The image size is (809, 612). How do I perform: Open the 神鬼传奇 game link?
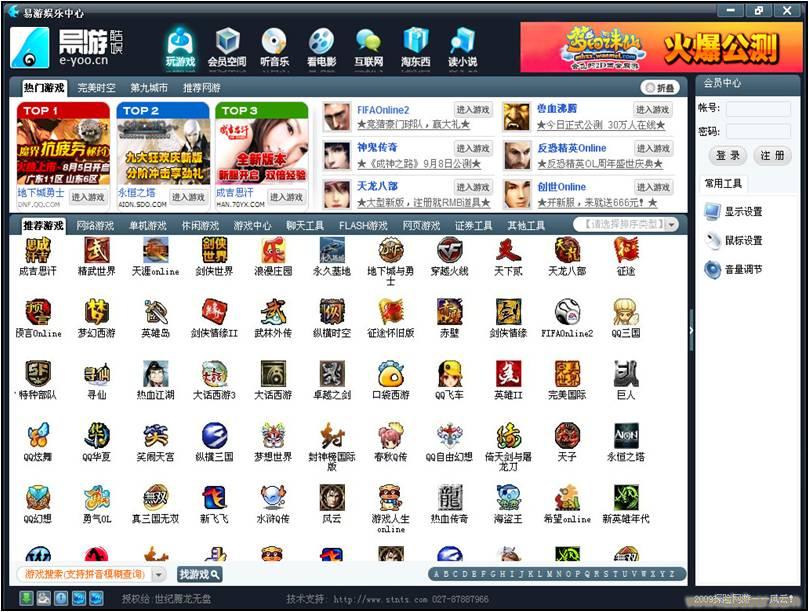pos(377,147)
